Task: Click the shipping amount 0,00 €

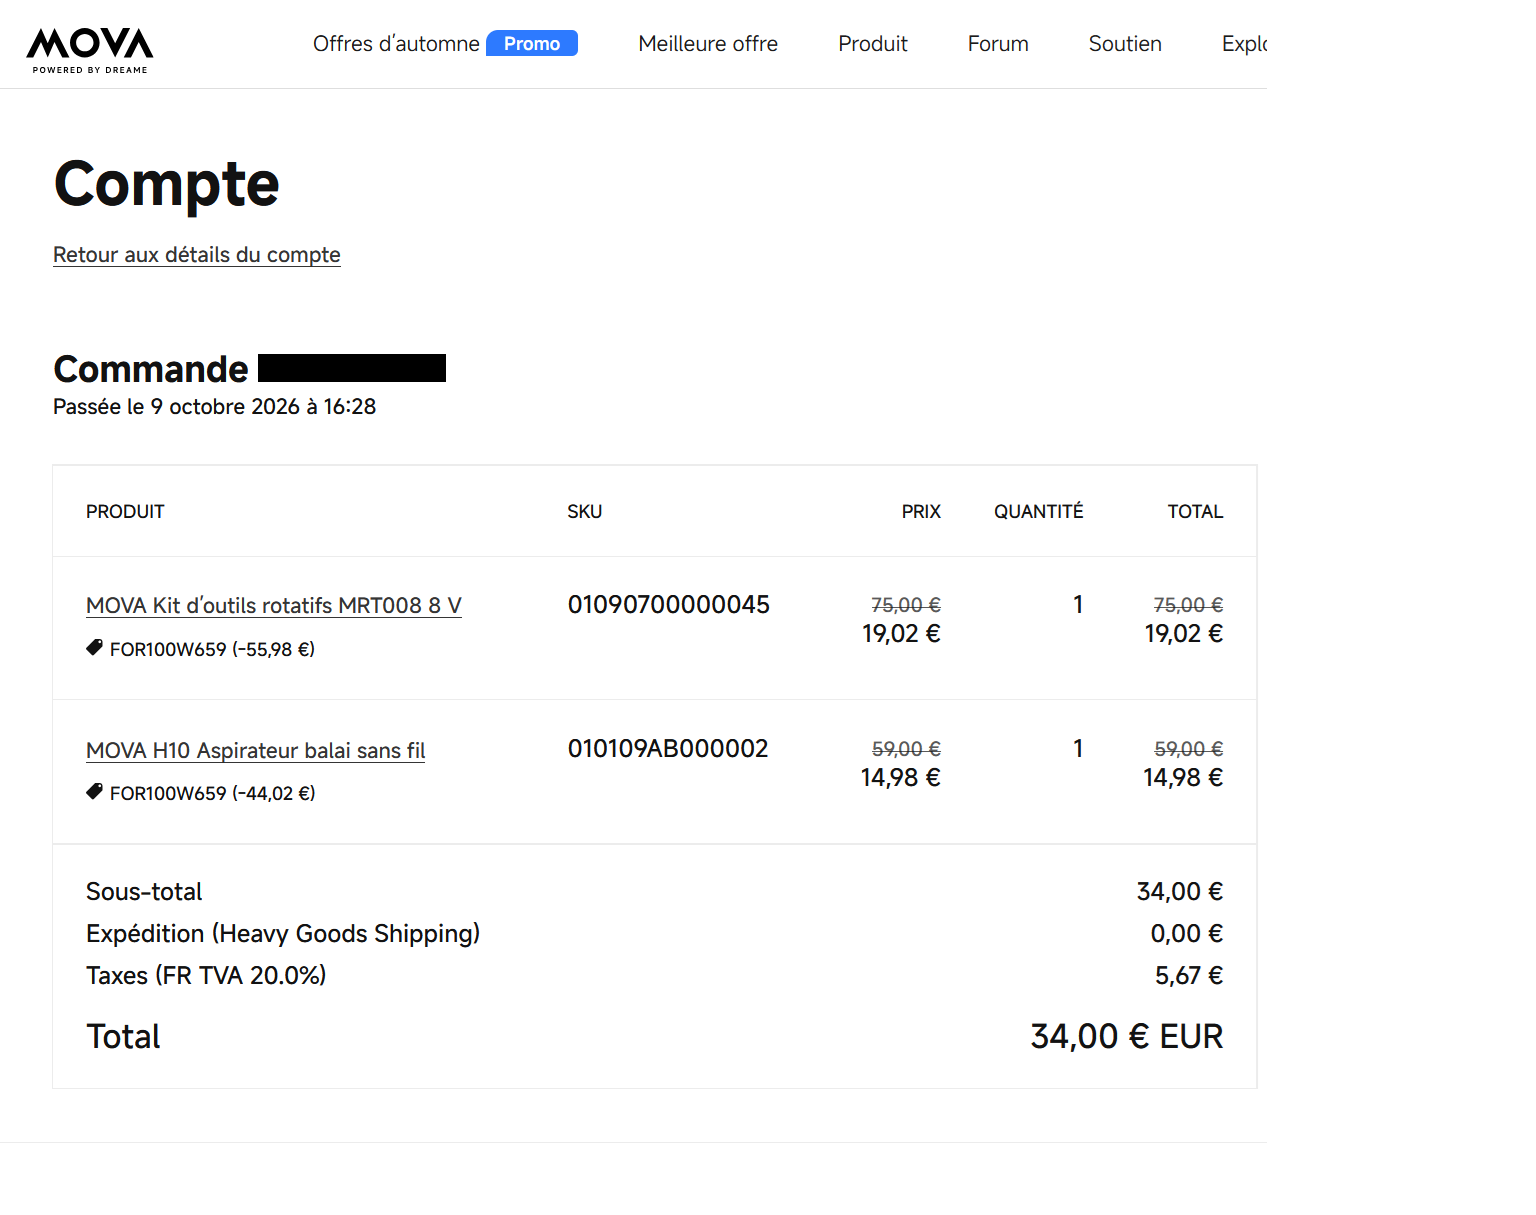Action: pyautogui.click(x=1187, y=933)
